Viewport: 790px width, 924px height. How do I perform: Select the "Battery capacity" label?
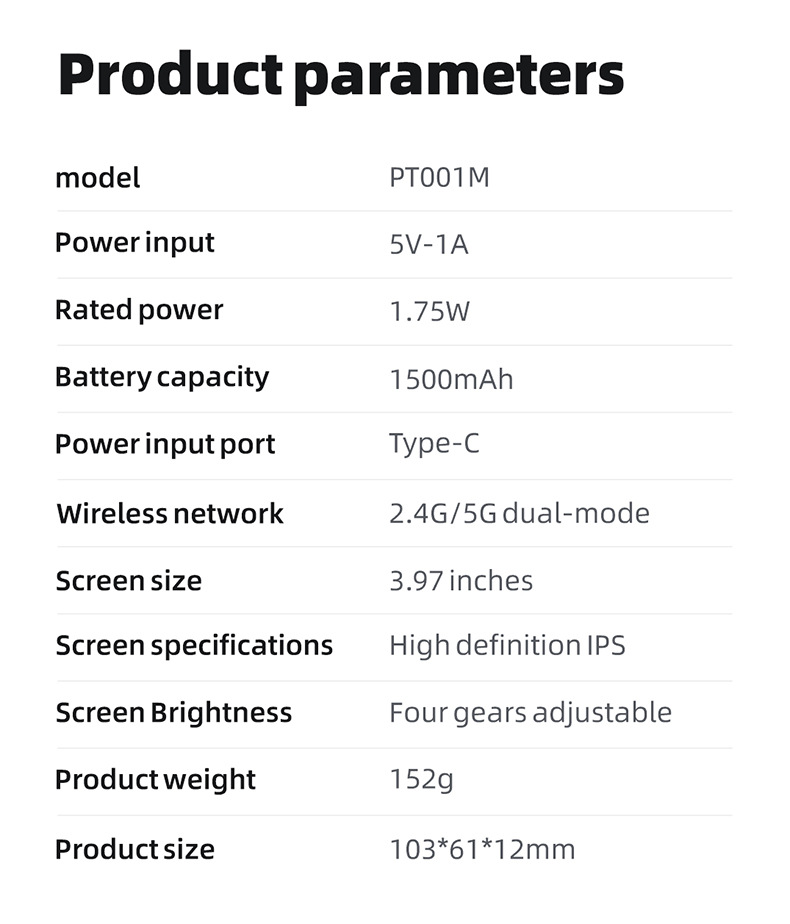pyautogui.click(x=162, y=377)
